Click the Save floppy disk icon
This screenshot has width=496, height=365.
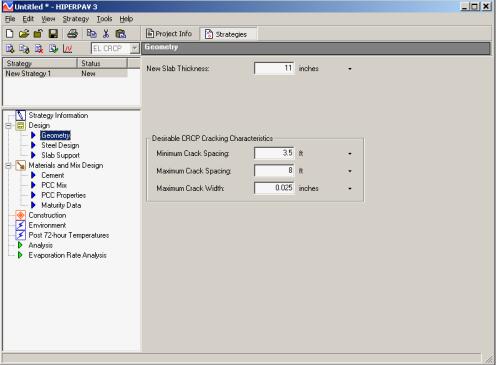point(53,33)
